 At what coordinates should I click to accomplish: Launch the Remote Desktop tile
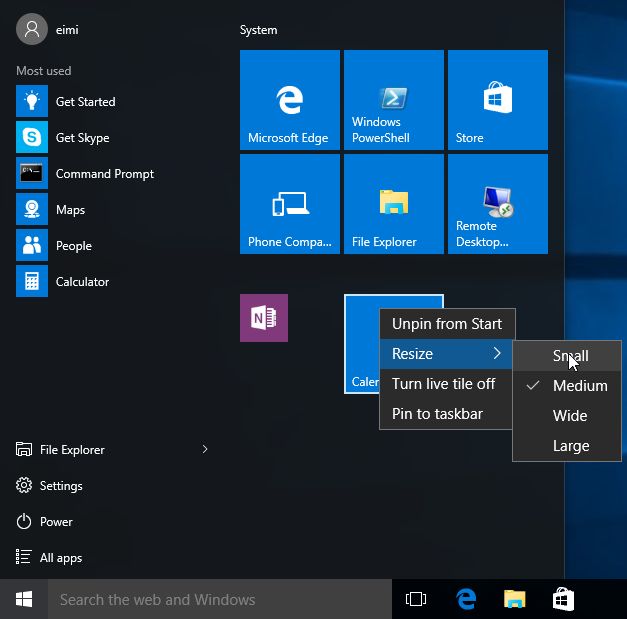click(x=498, y=204)
